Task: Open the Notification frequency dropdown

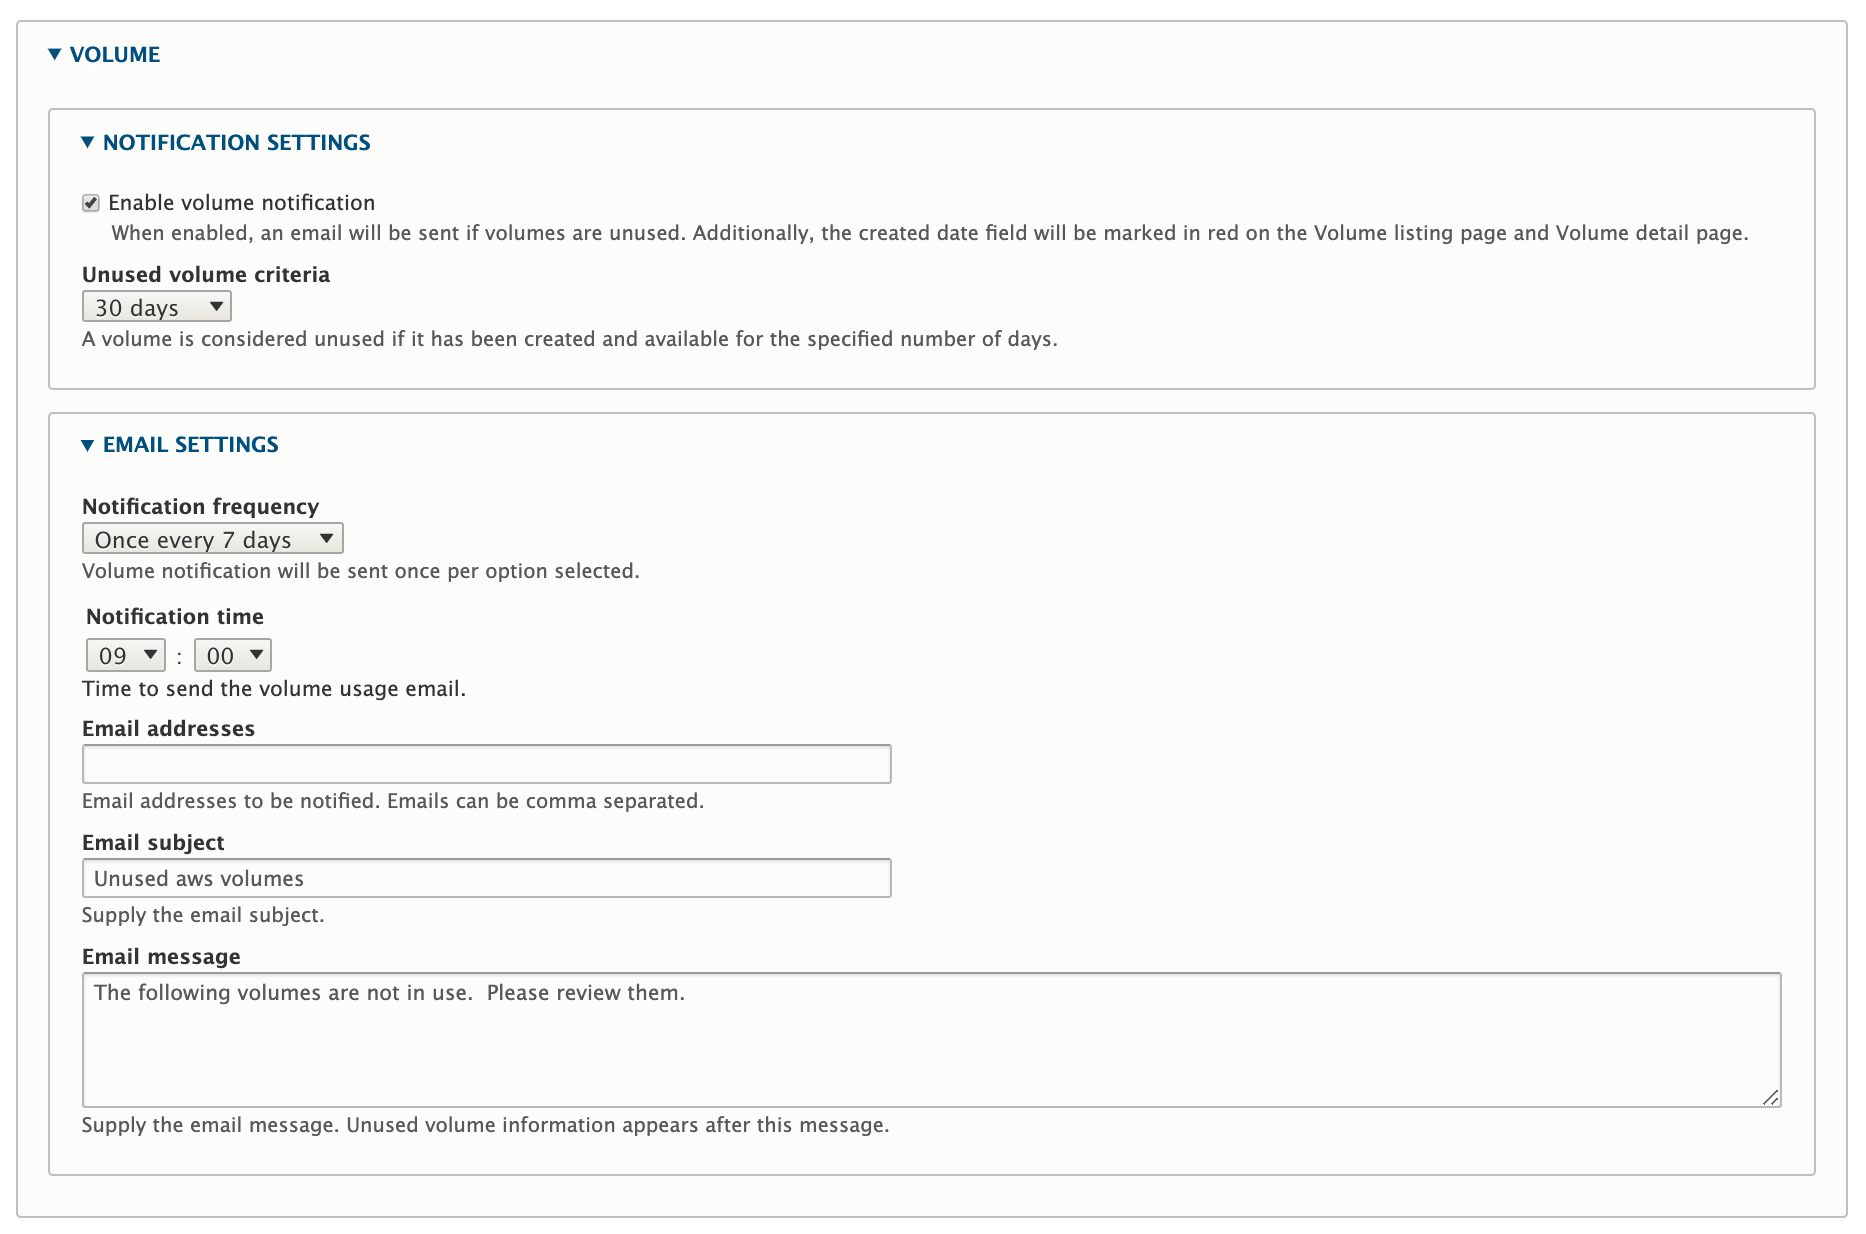Action: pos(211,538)
